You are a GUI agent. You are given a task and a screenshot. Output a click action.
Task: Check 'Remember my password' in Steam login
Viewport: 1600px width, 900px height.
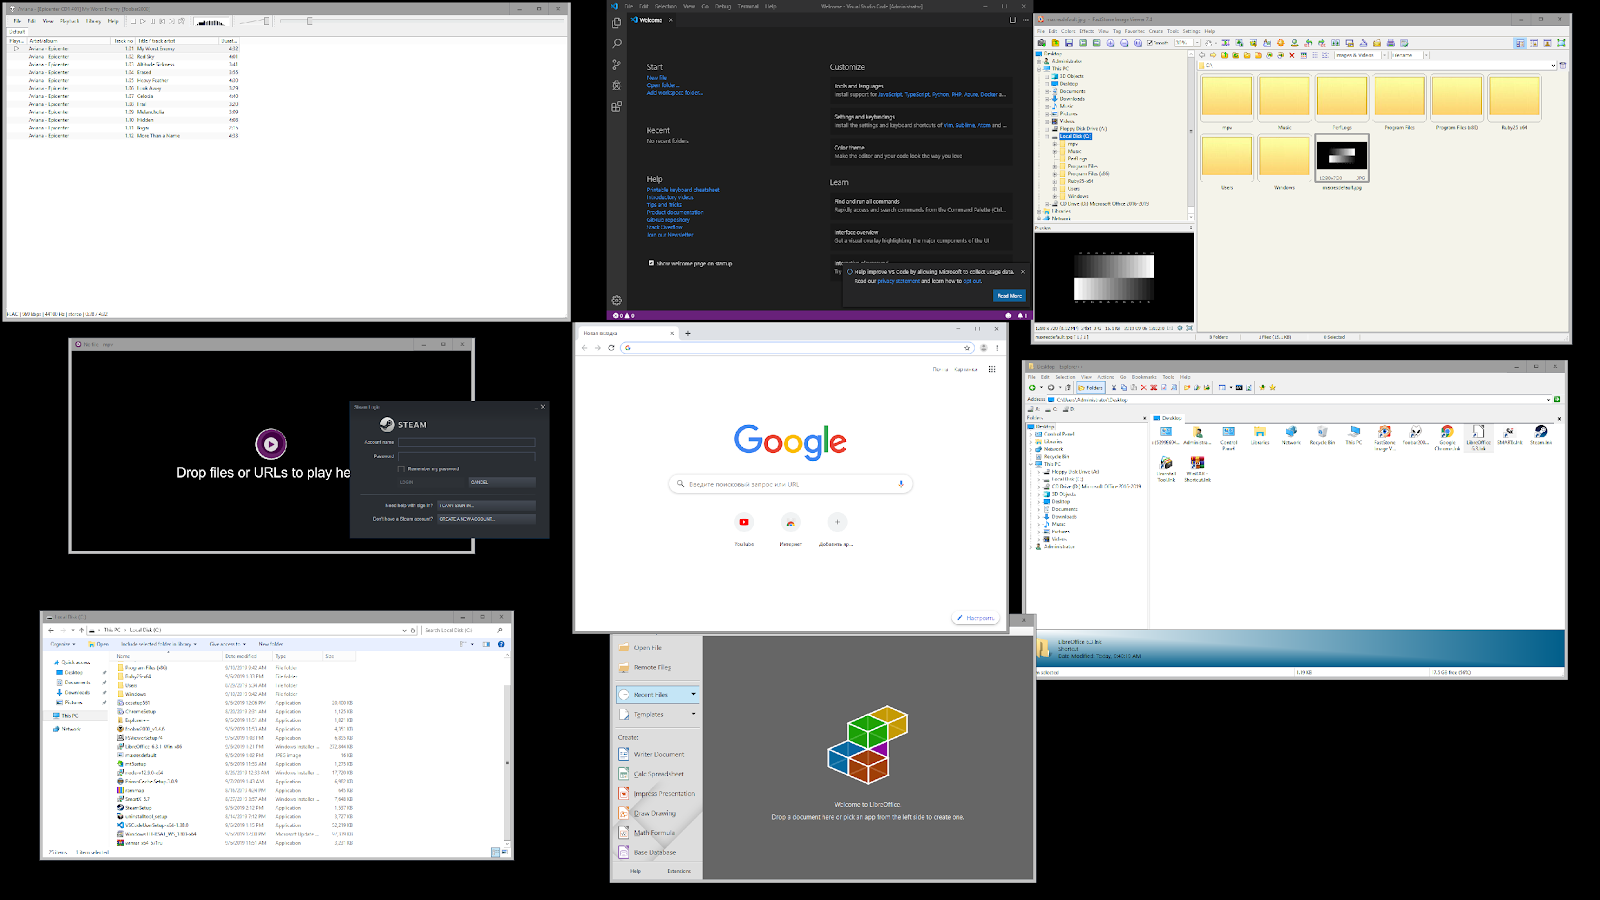402,468
